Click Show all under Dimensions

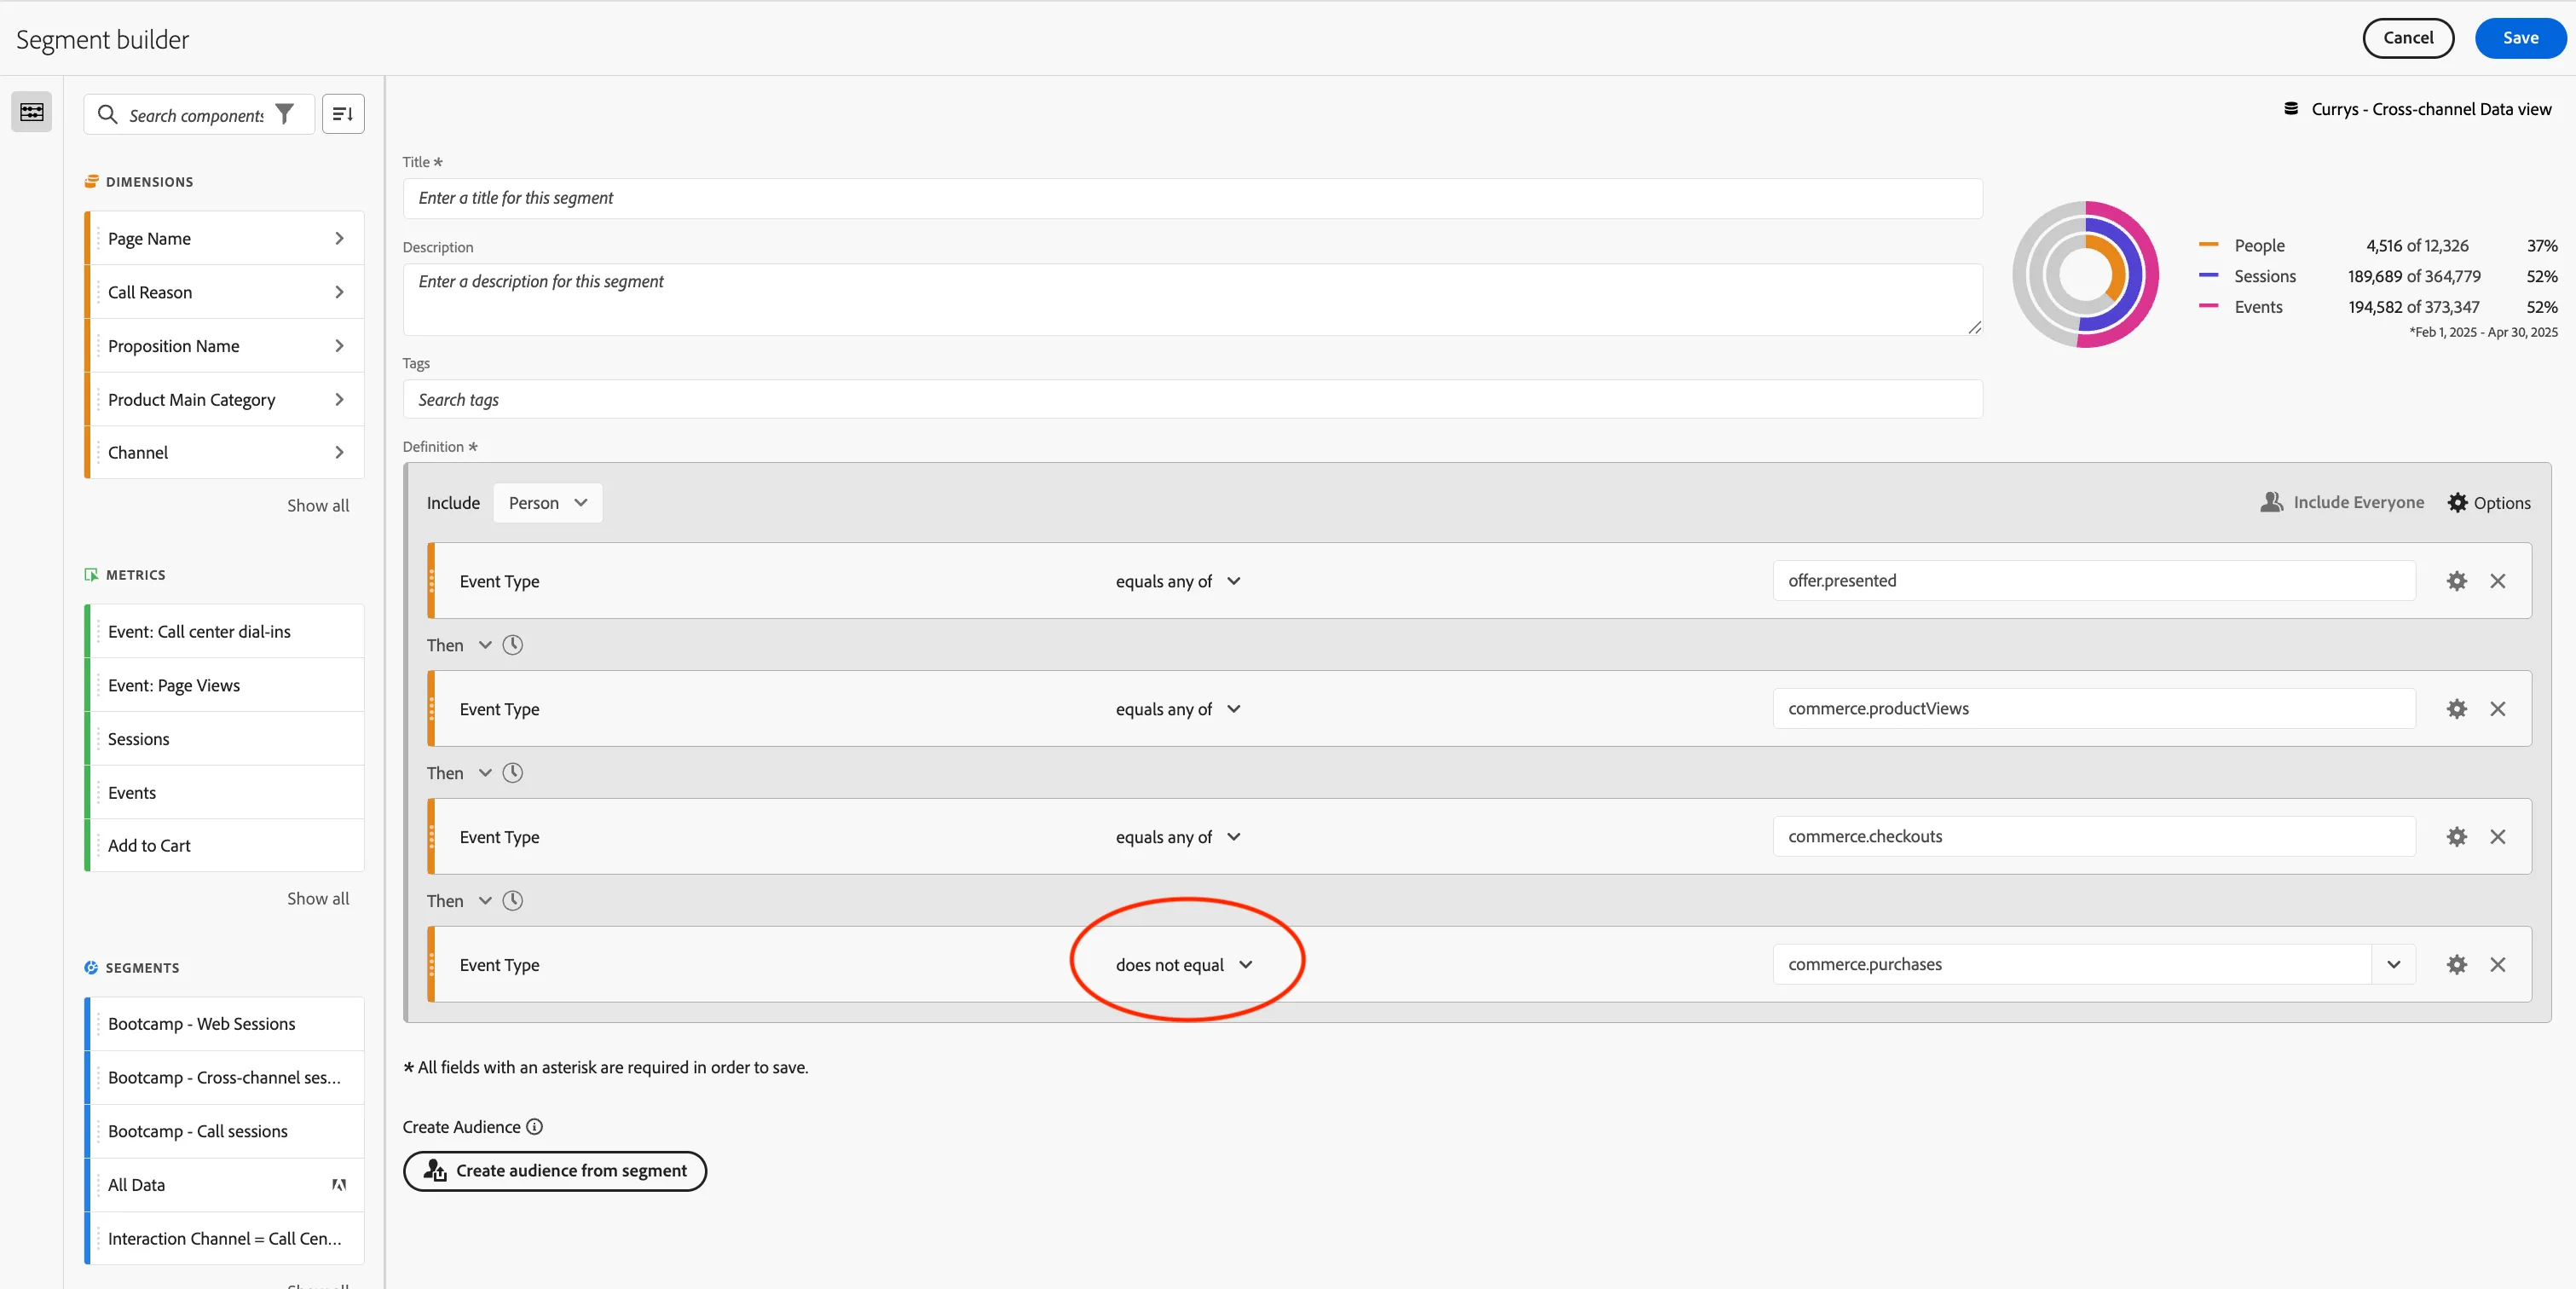[x=318, y=506]
